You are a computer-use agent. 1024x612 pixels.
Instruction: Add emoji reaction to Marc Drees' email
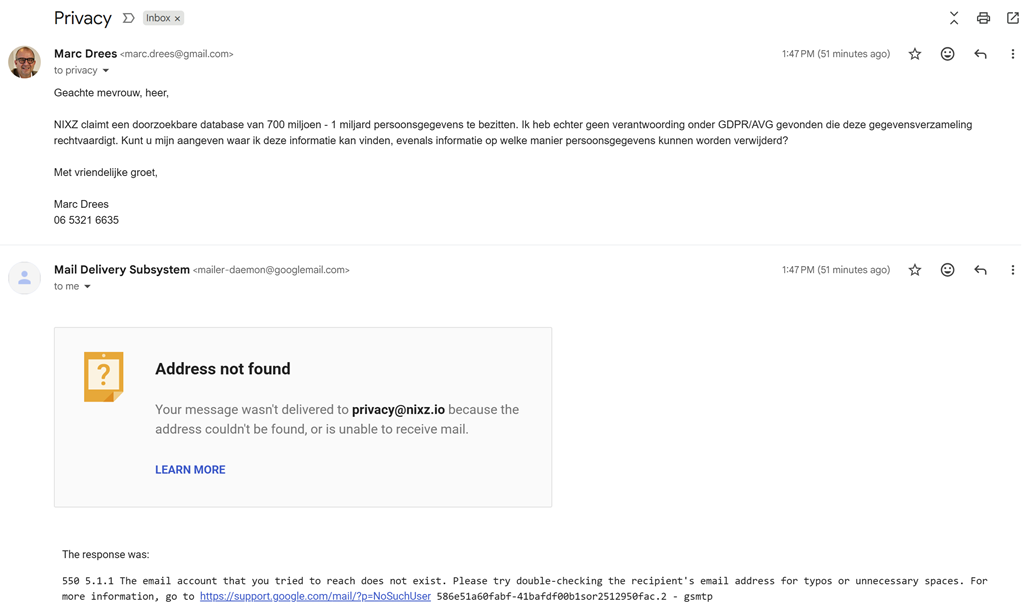point(947,54)
